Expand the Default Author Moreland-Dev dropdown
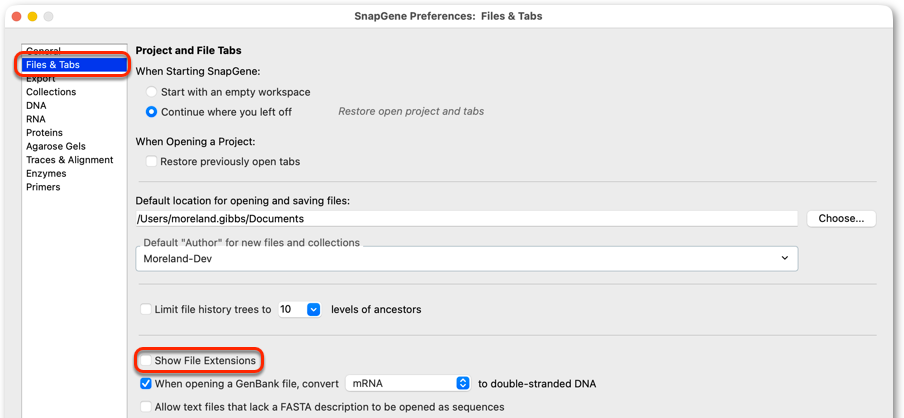Image resolution: width=904 pixels, height=418 pixels. coord(467,259)
